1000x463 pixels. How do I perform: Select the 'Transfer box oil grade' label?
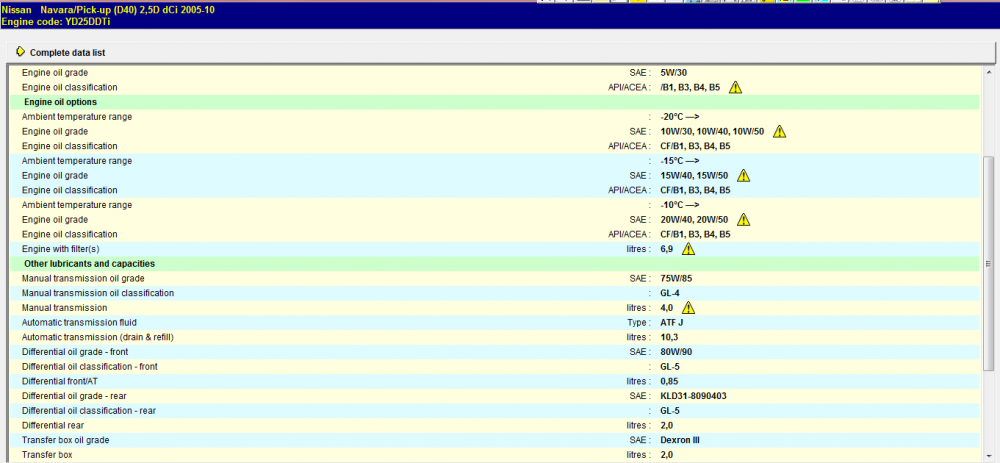click(64, 439)
